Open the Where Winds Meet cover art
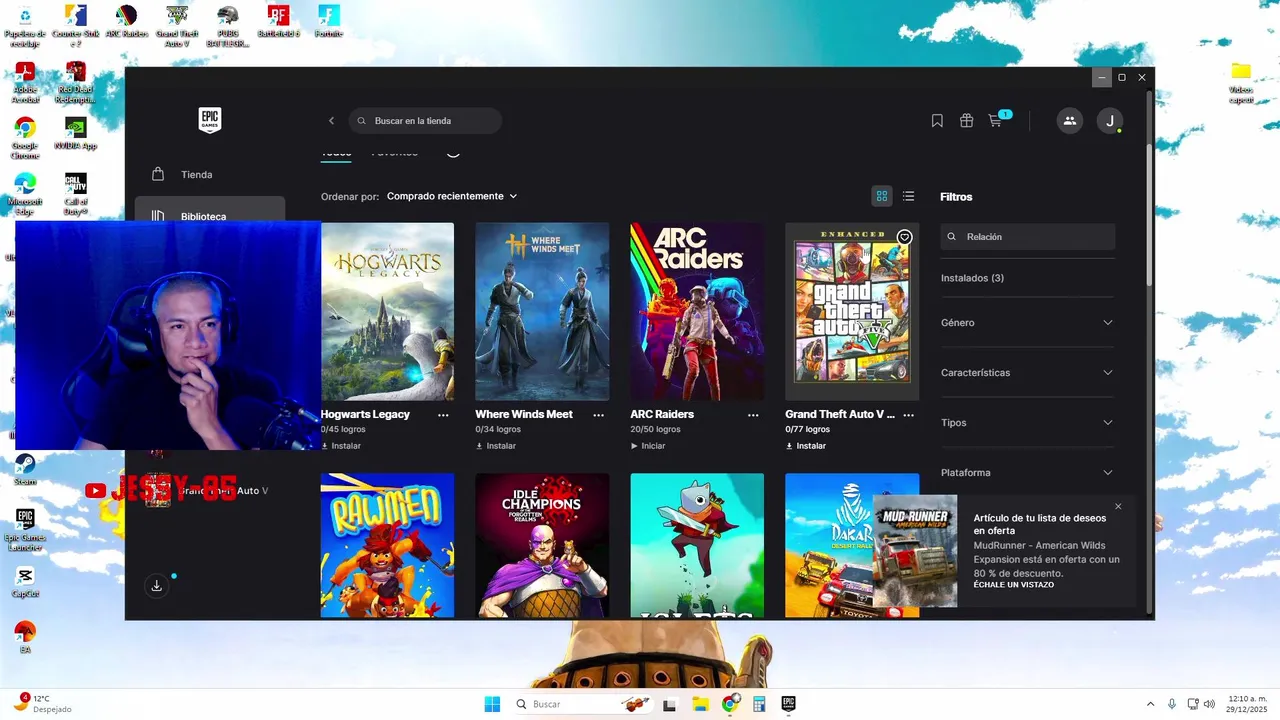 pos(542,311)
